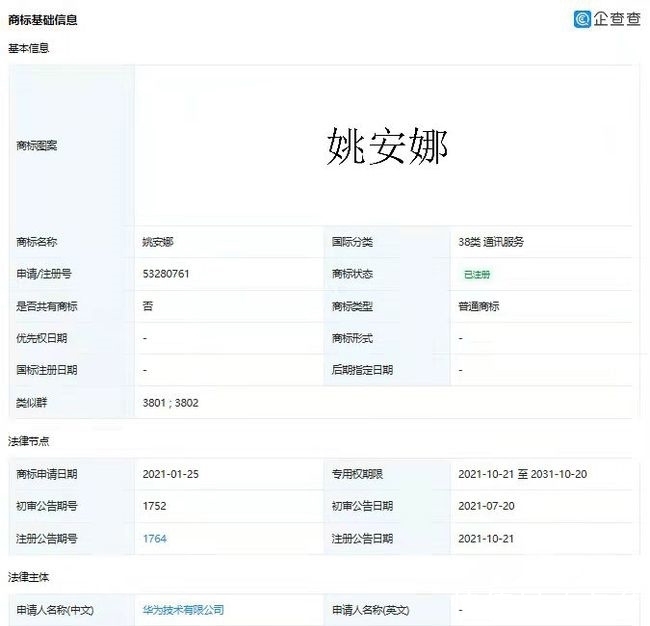
Task: Click the 初审公告期号 field label
Action: click(47, 506)
